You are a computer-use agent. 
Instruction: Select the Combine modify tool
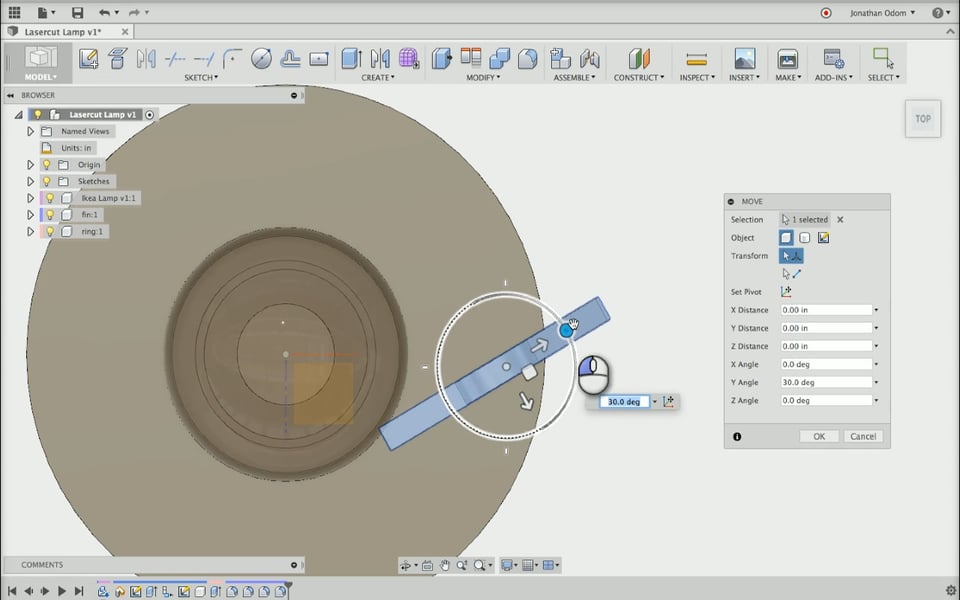499,59
